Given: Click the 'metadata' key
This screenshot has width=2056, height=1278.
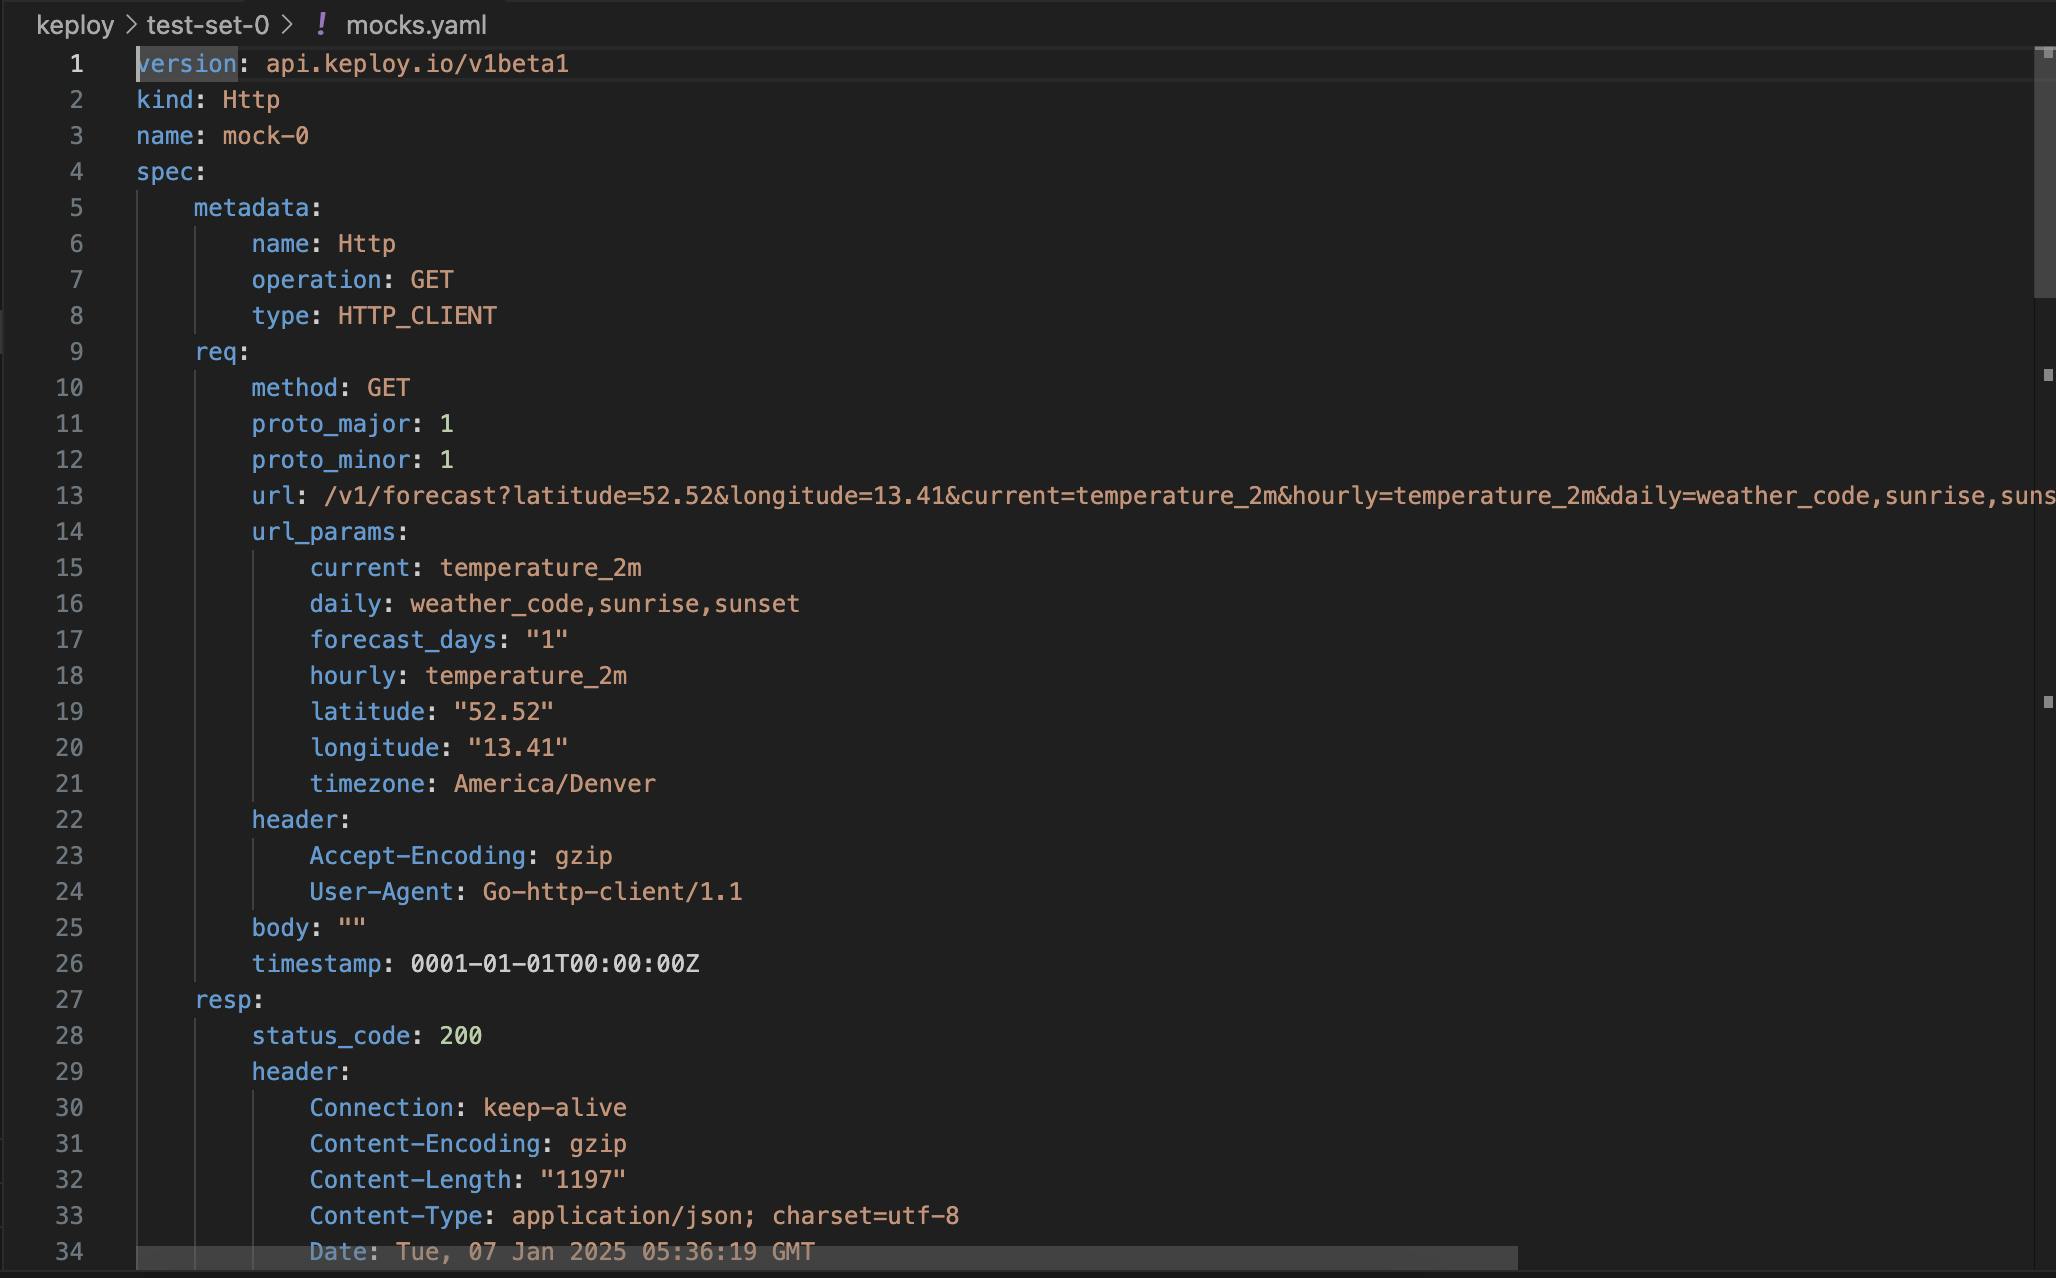Looking at the screenshot, I should point(251,208).
